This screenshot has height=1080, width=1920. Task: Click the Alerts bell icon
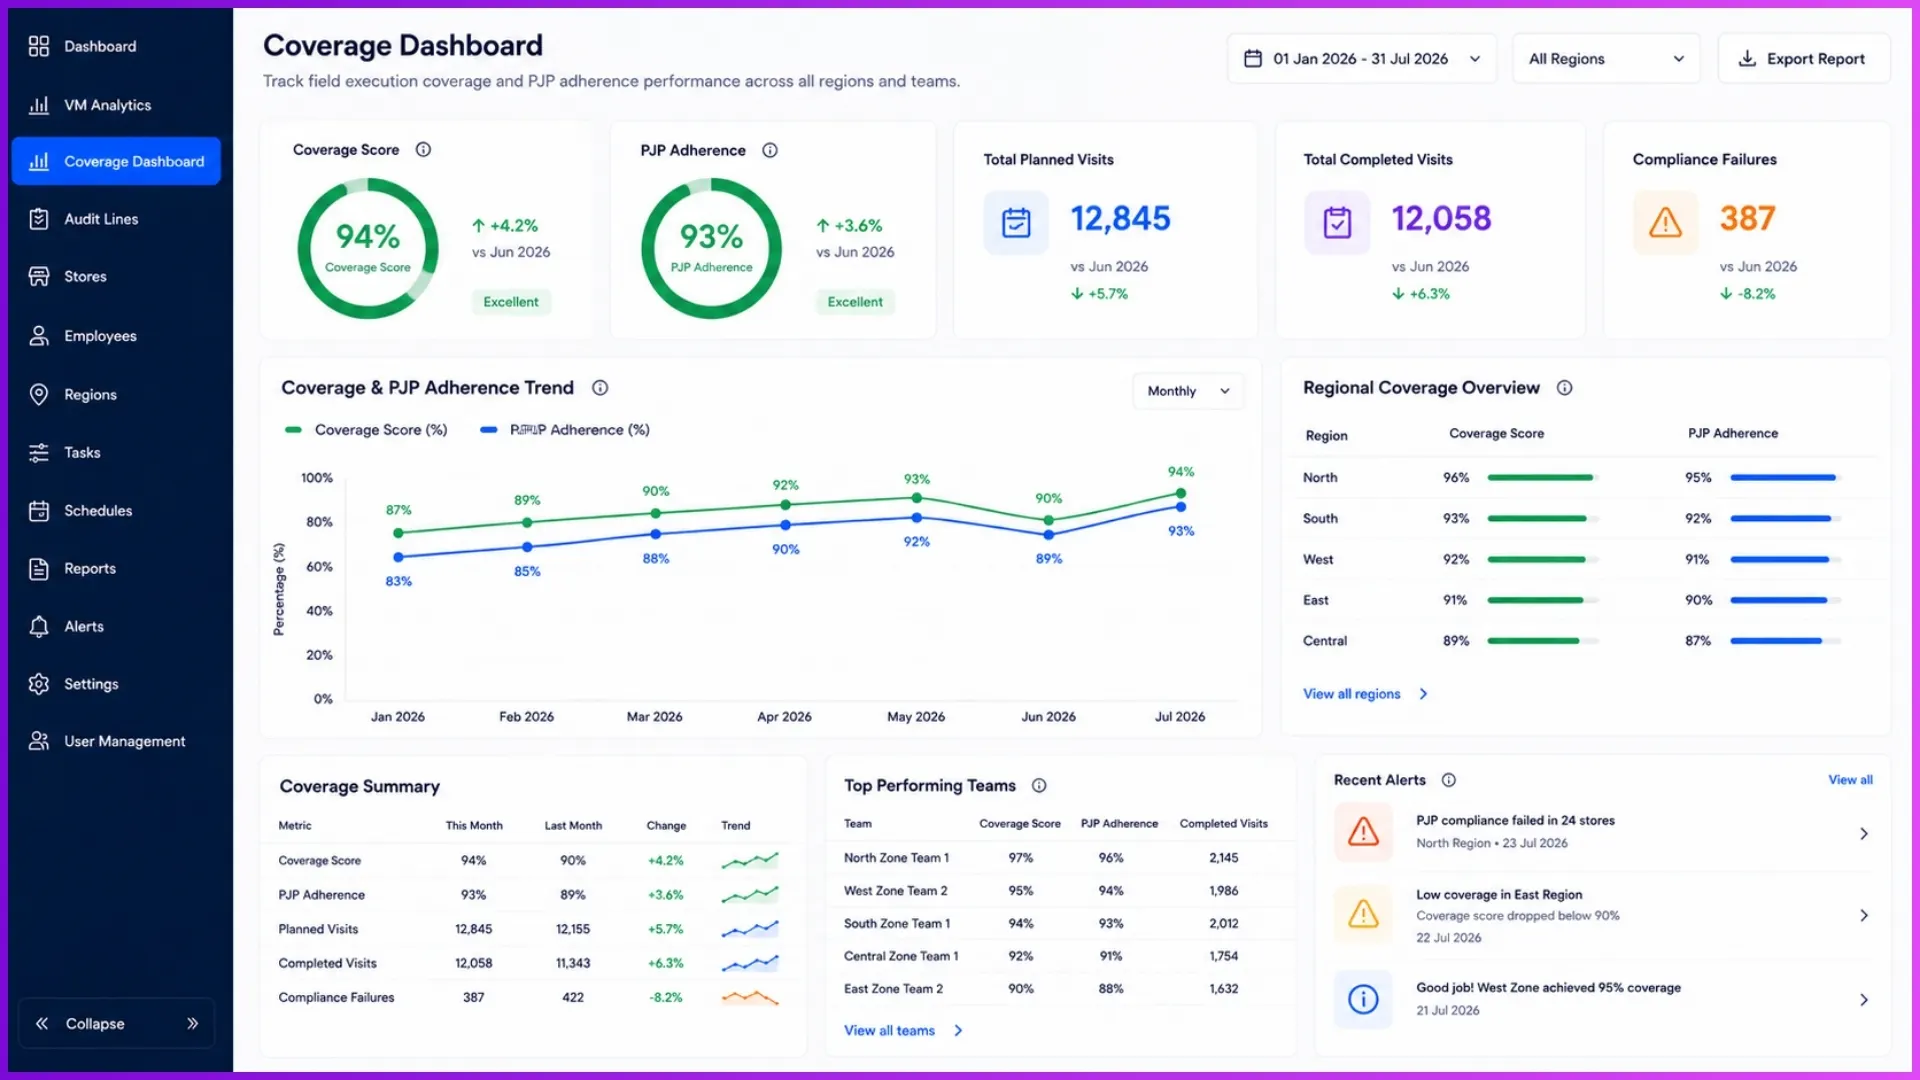(39, 627)
